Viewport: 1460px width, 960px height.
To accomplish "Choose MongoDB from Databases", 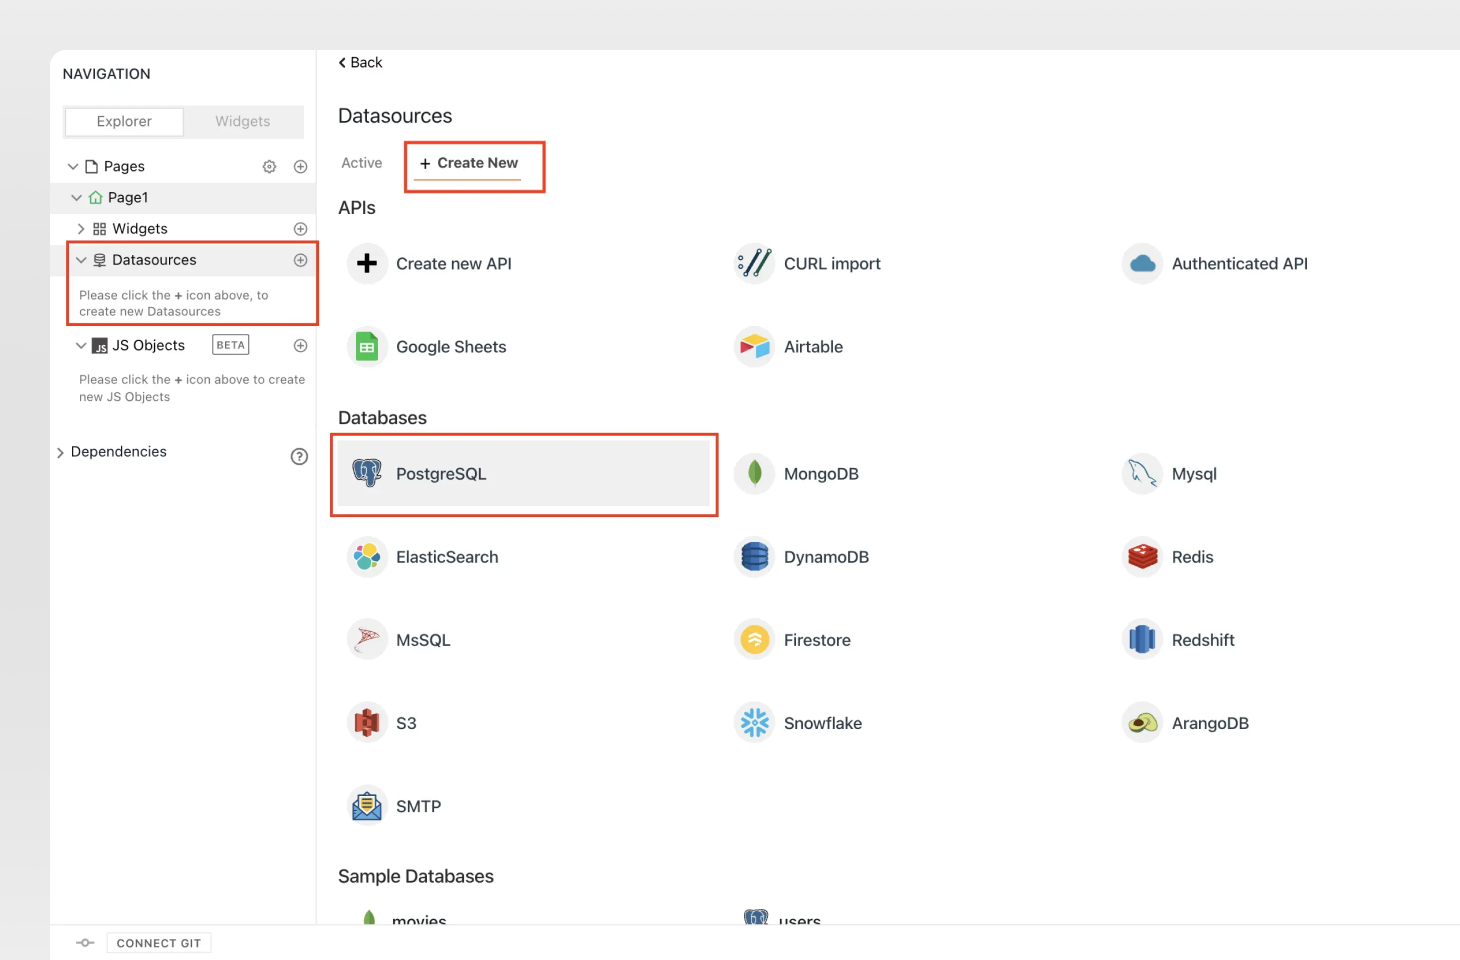I will pyautogui.click(x=821, y=473).
